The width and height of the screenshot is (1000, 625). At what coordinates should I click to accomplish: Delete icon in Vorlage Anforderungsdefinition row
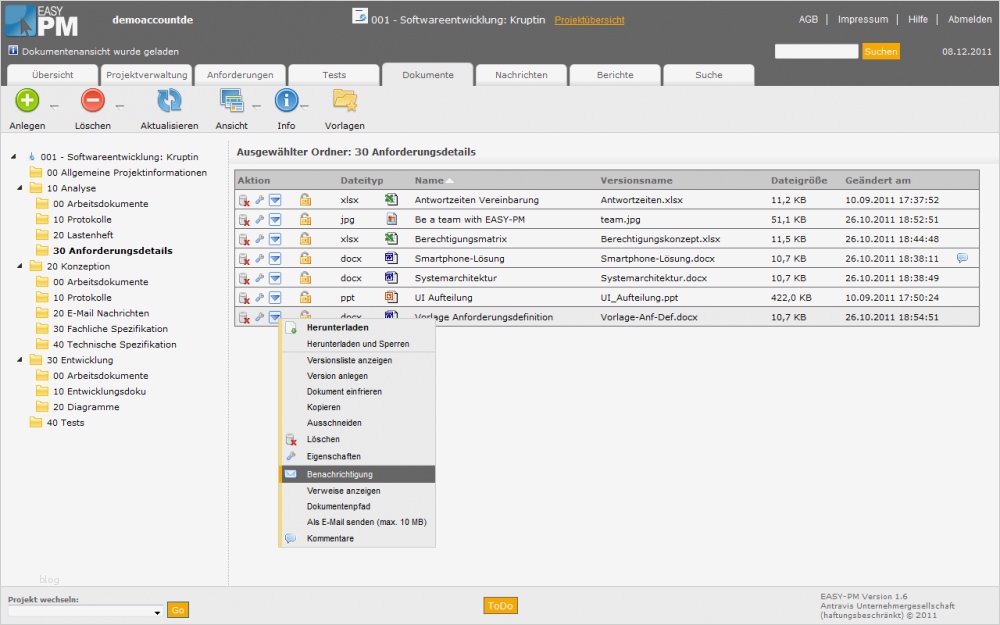[244, 318]
